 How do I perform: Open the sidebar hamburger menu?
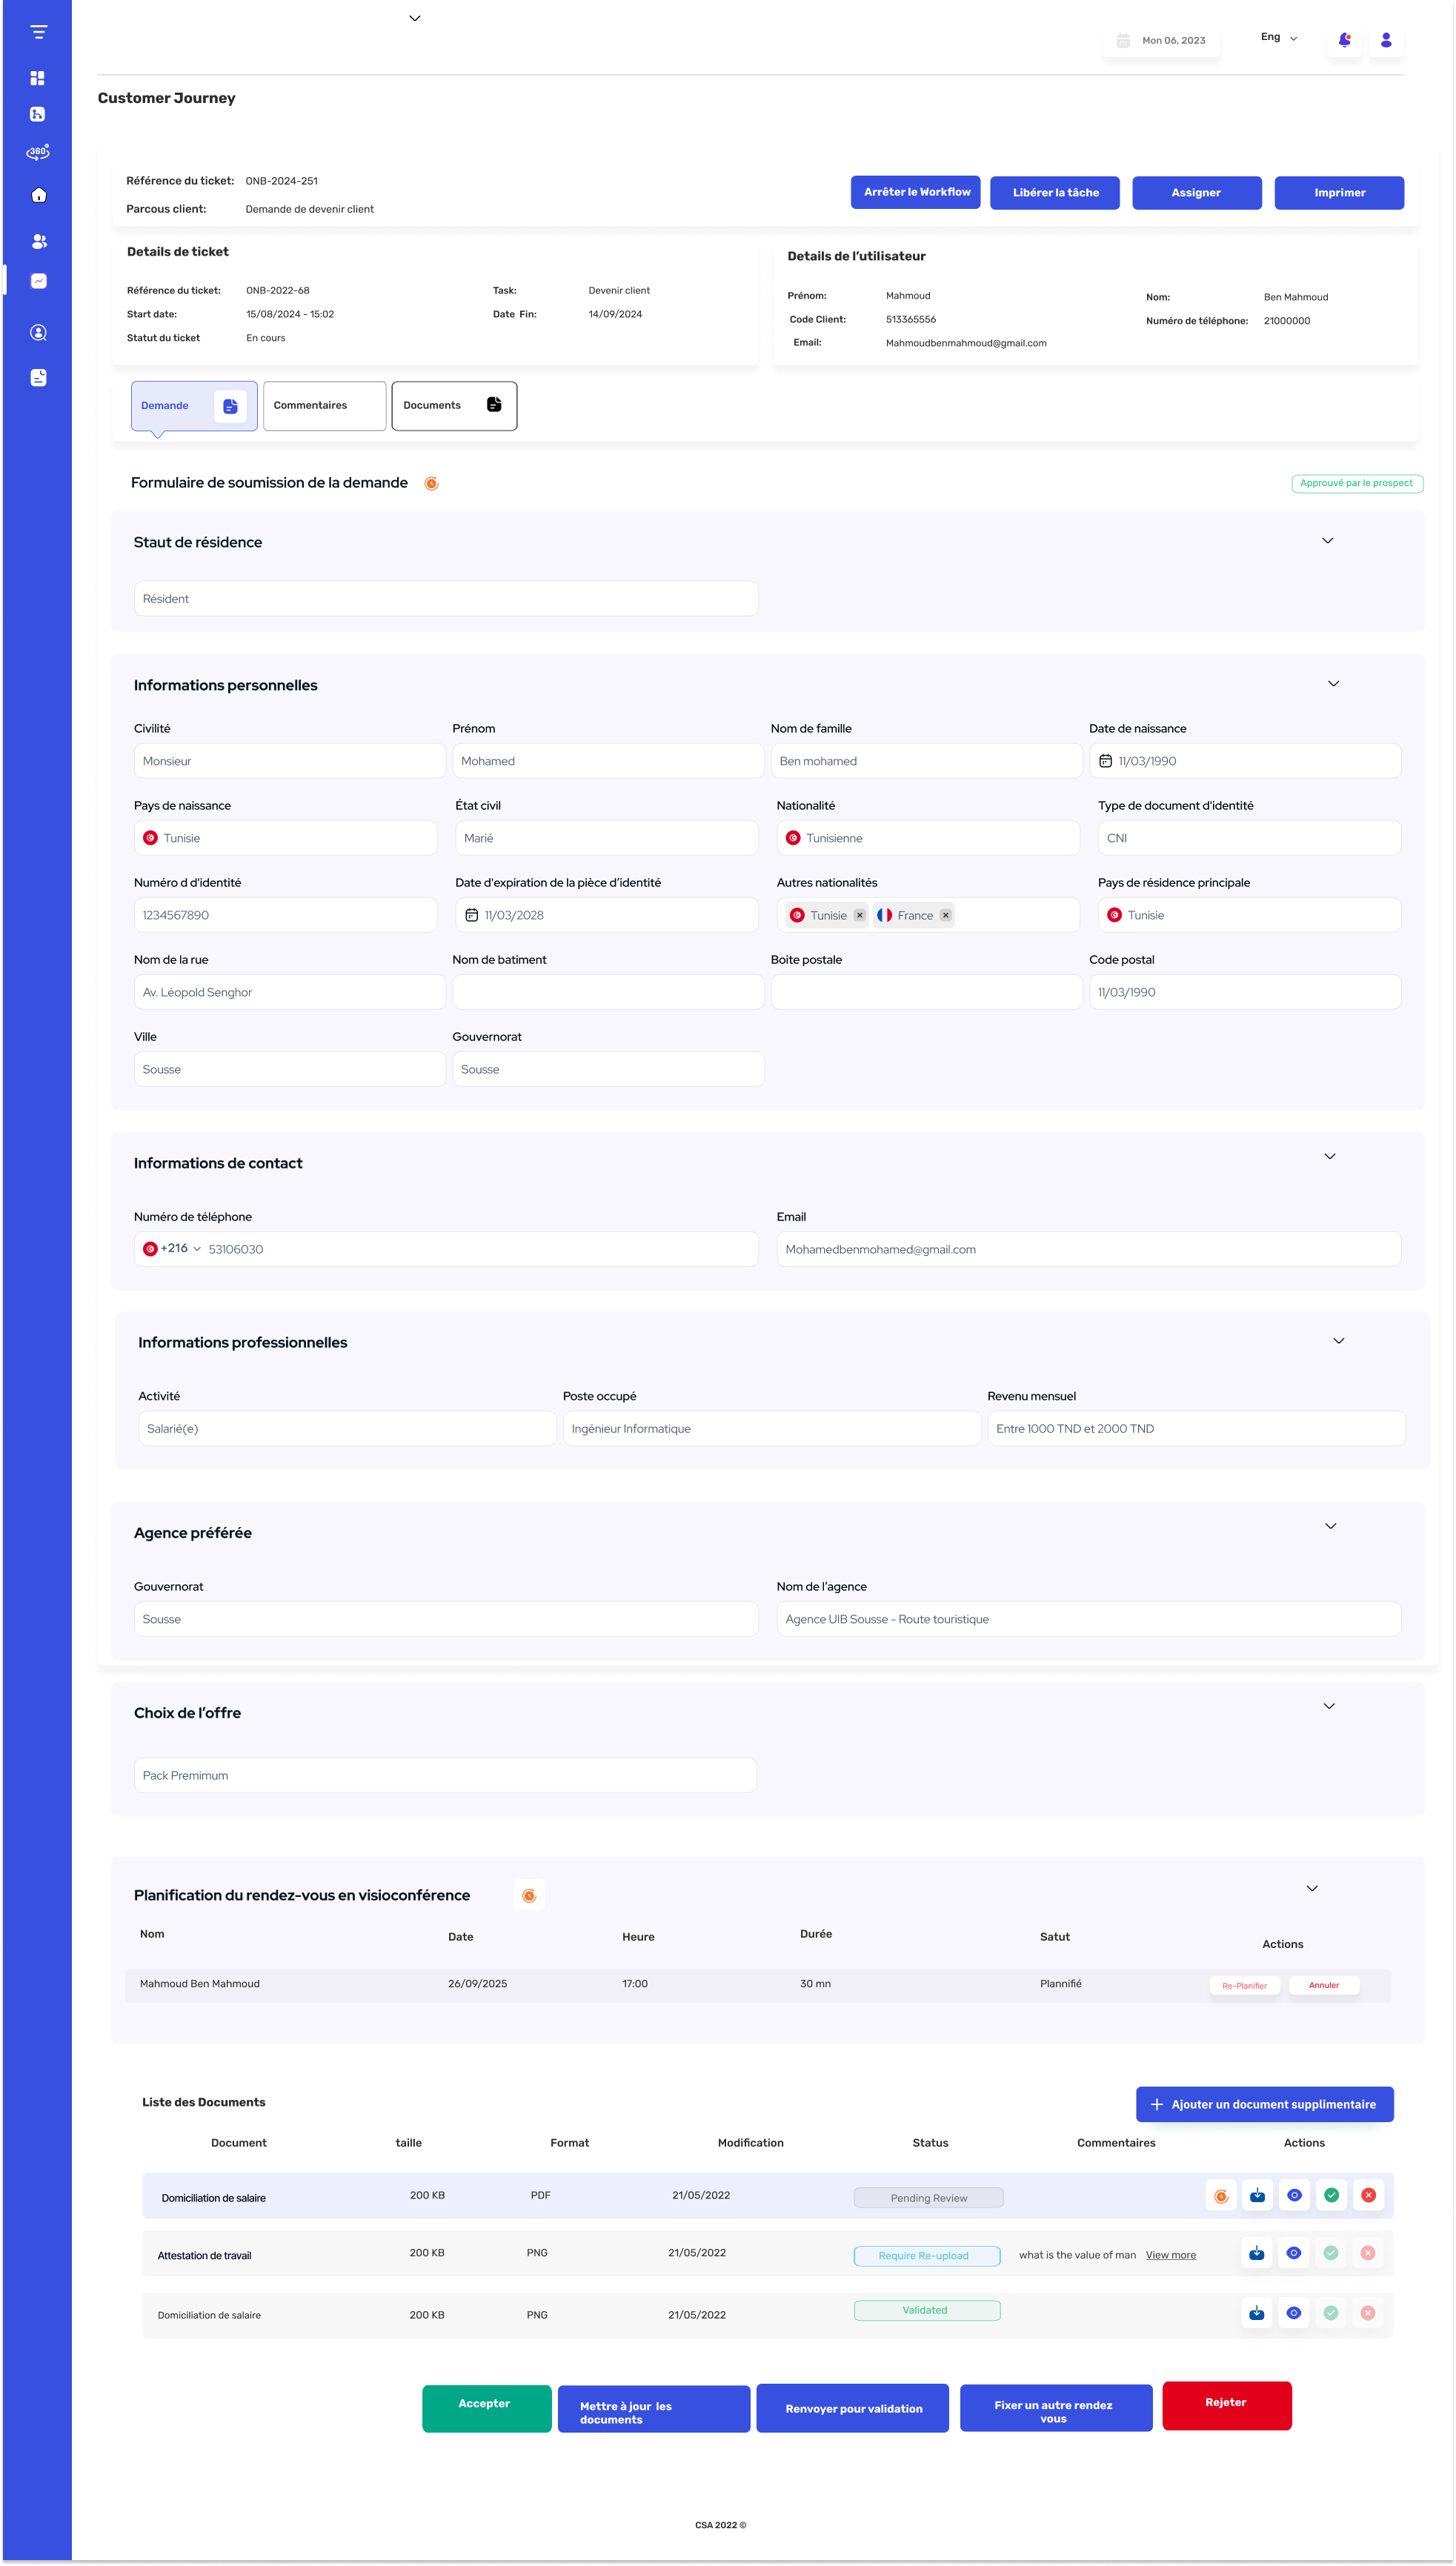point(38,32)
